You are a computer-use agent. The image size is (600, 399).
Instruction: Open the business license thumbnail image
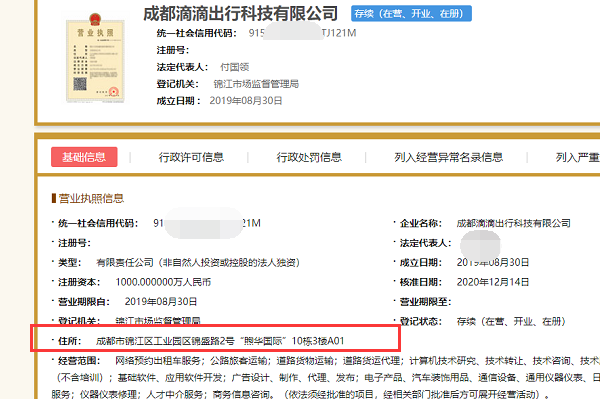(95, 58)
